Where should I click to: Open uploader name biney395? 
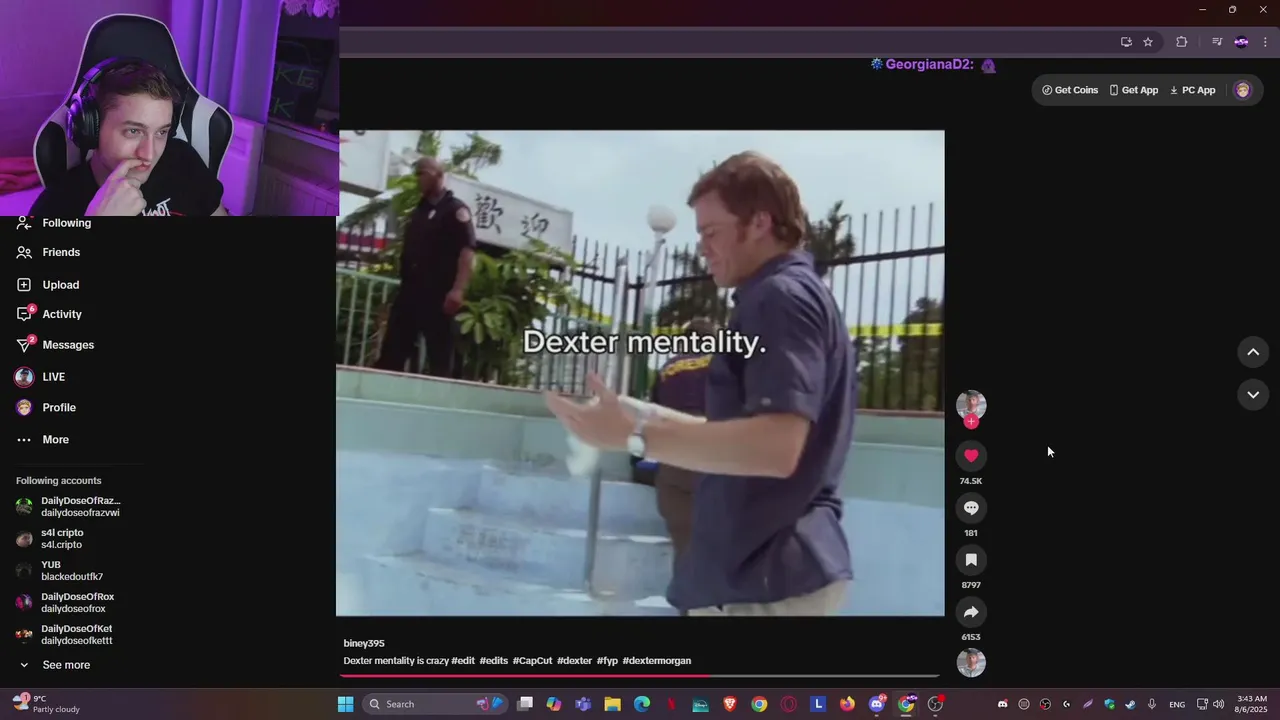point(364,644)
